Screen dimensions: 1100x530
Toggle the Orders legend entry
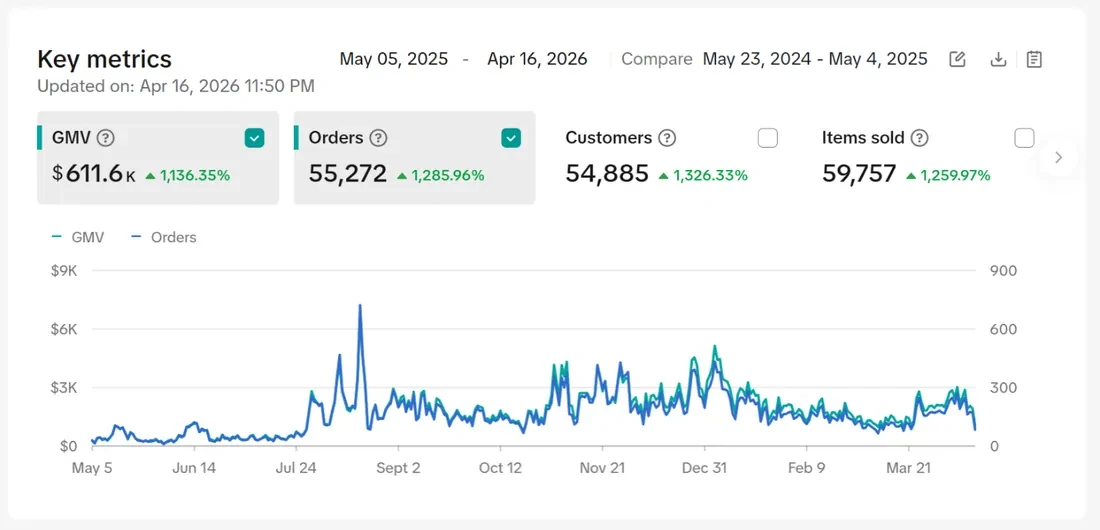(163, 237)
